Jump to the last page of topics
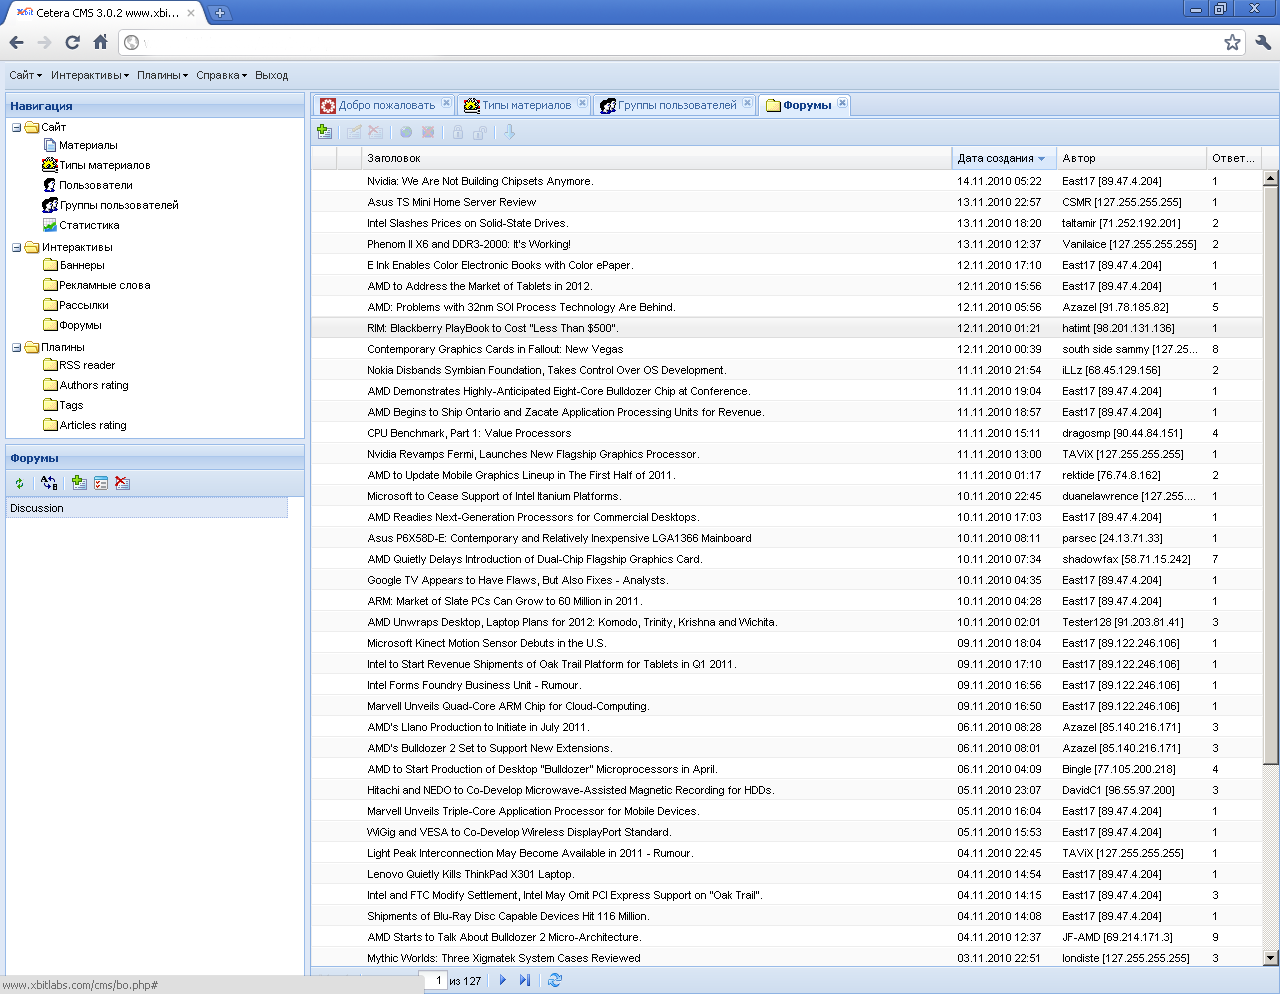 point(525,981)
